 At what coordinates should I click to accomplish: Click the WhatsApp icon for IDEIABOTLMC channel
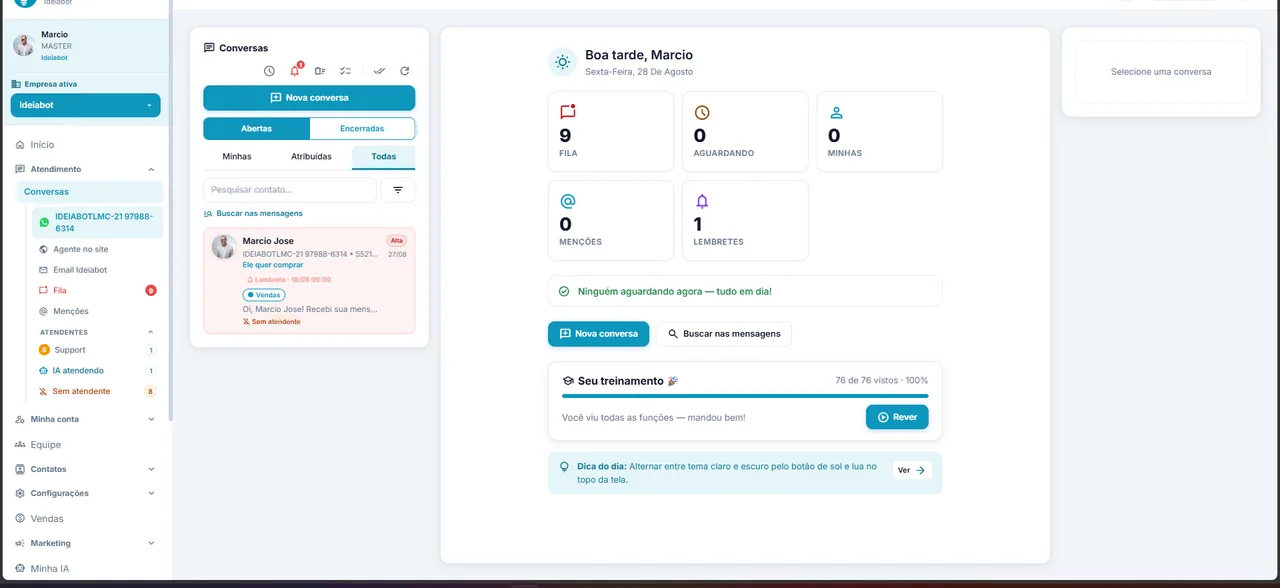click(x=44, y=222)
